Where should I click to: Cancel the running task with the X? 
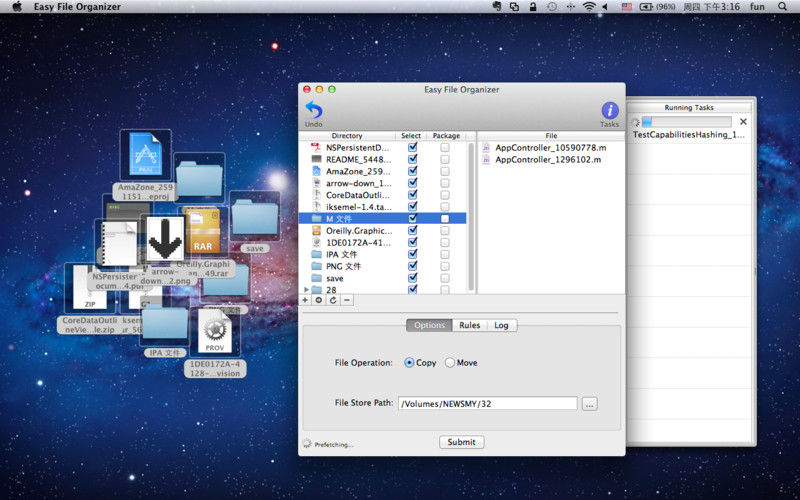coord(743,121)
